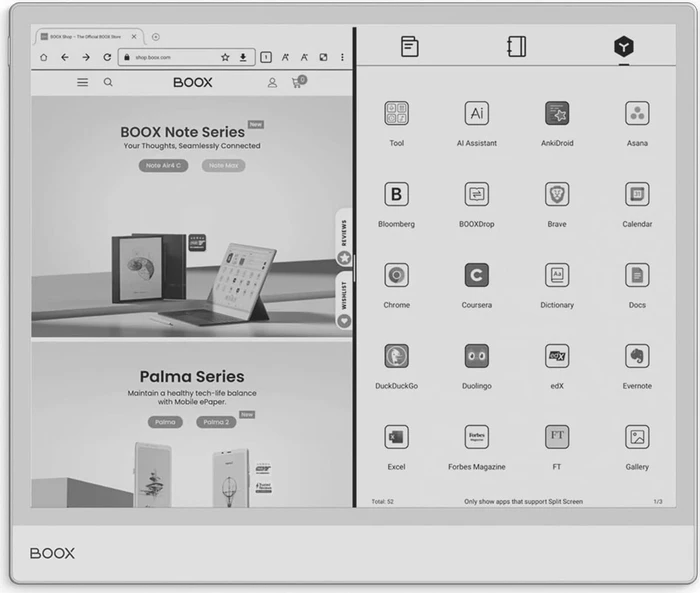This screenshot has width=700, height=593.
Task: Bookmark this page with star icon
Action: click(x=225, y=57)
